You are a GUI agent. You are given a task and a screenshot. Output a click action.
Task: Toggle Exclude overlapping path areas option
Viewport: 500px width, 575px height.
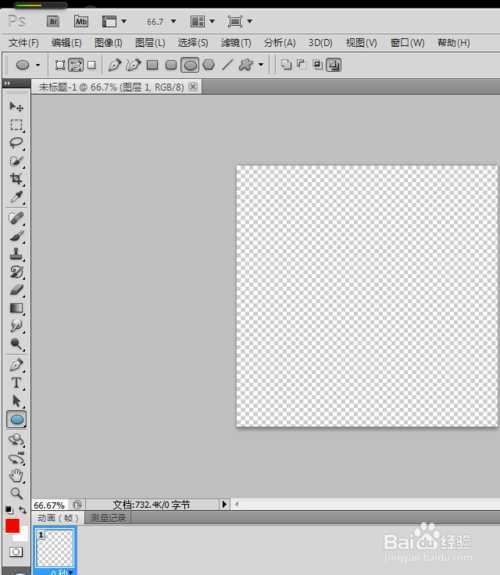point(333,65)
